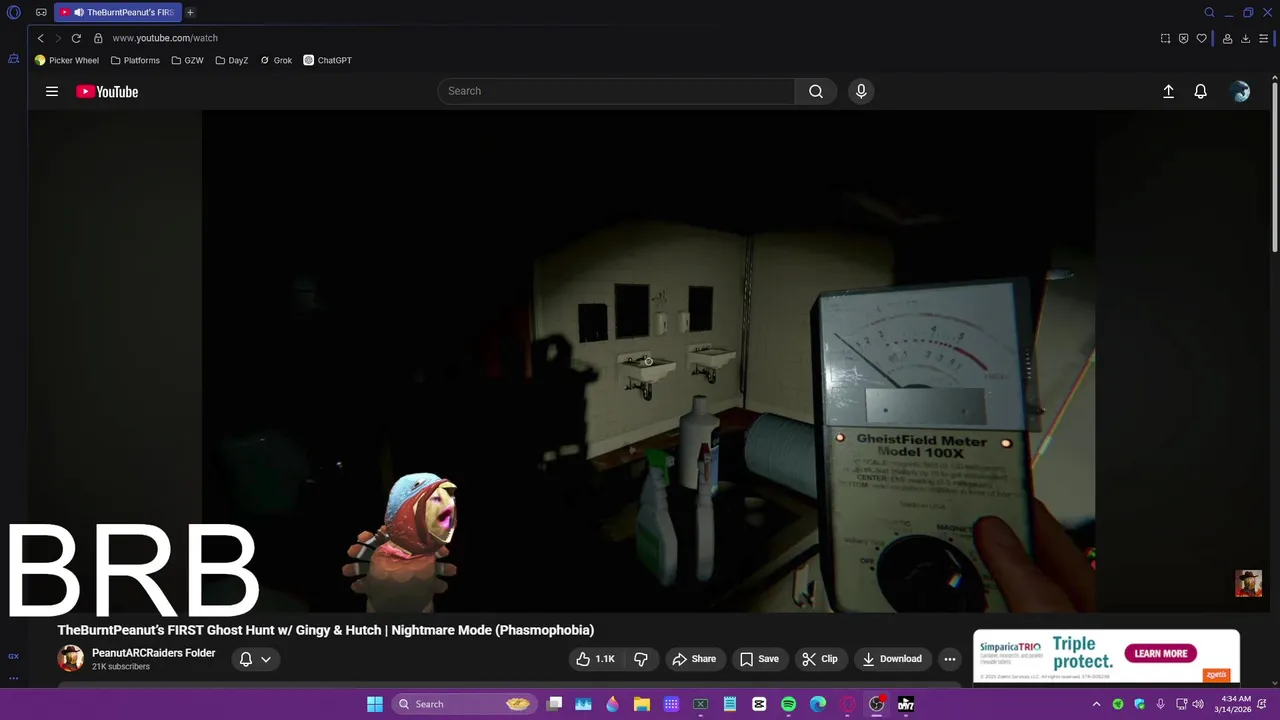Open the more actions three-dot menu
The image size is (1280, 720).
click(950, 659)
